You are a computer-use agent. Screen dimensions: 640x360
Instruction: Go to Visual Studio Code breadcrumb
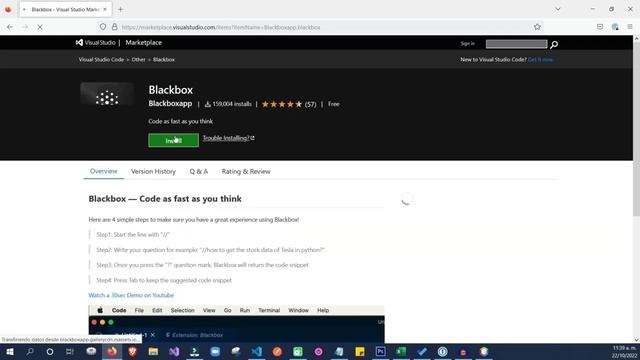click(x=101, y=60)
